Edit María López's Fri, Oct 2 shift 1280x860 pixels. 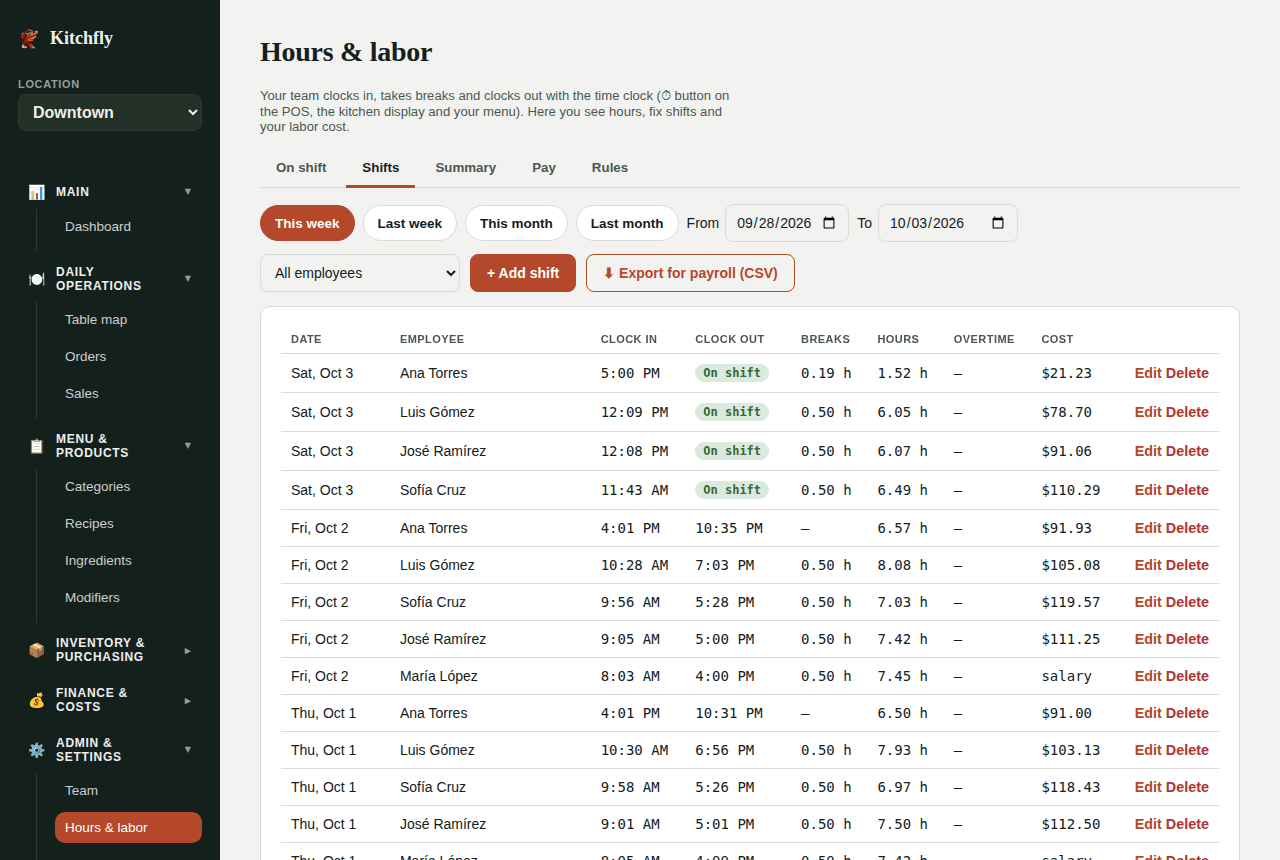pyautogui.click(x=1148, y=676)
